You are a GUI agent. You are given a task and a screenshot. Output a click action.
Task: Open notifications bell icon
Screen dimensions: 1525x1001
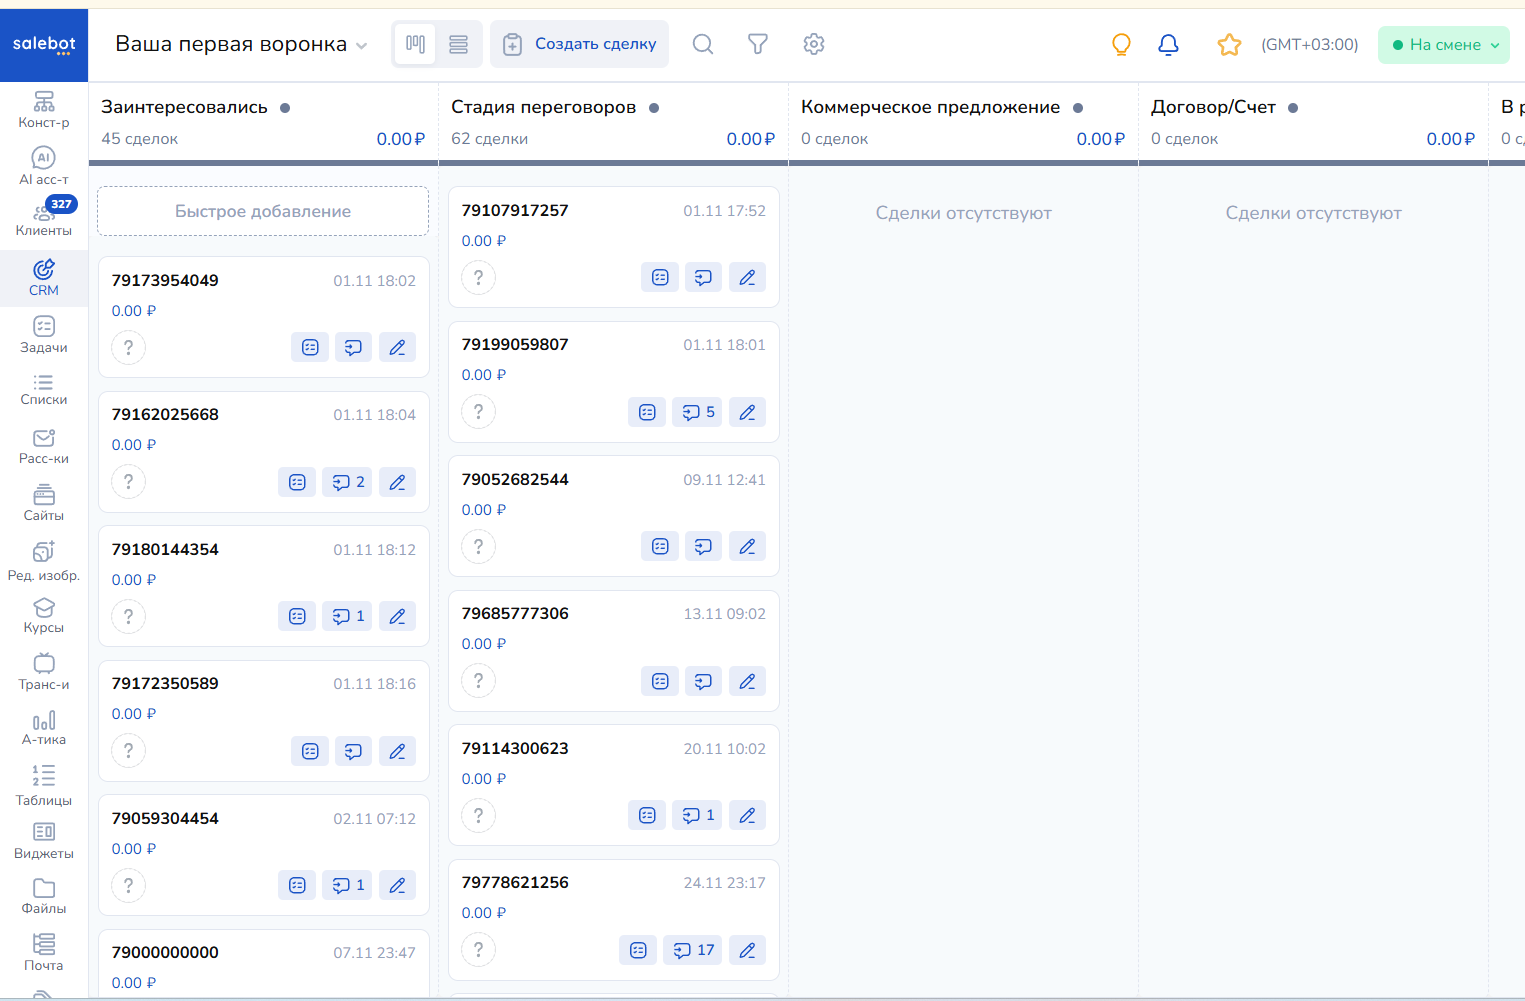[1168, 44]
